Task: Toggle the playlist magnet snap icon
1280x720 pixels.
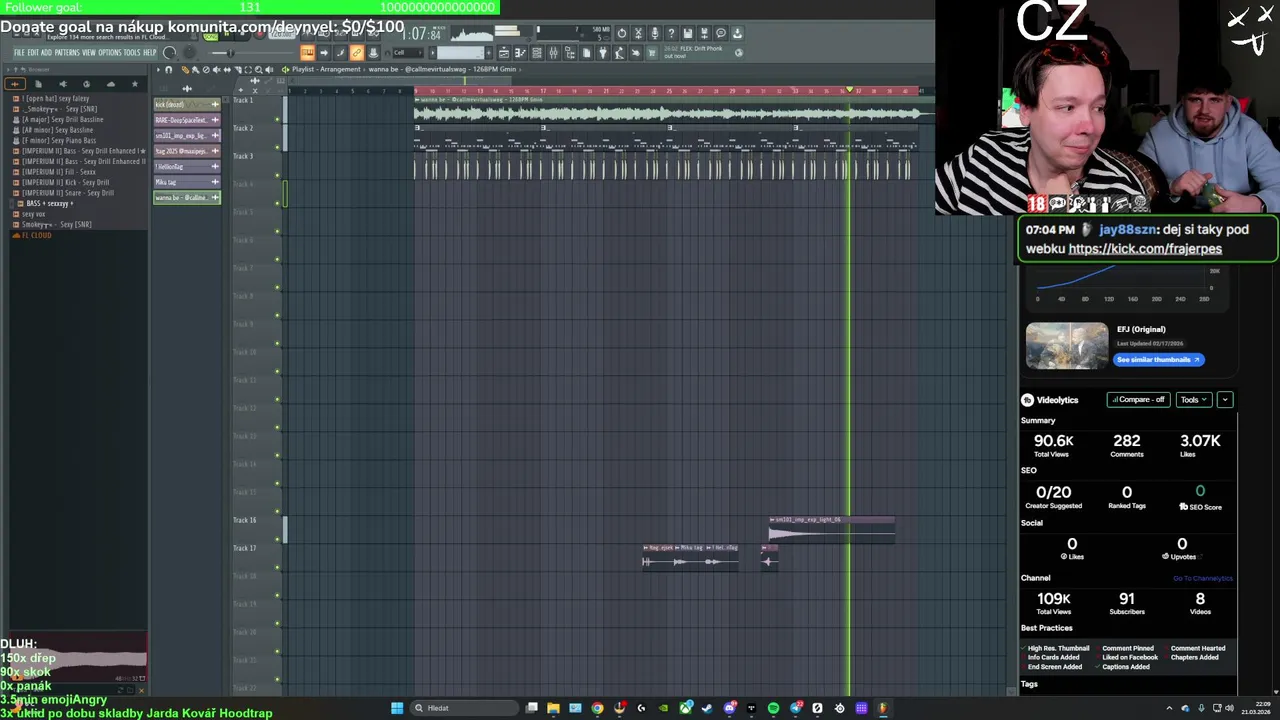Action: pyautogui.click(x=169, y=69)
